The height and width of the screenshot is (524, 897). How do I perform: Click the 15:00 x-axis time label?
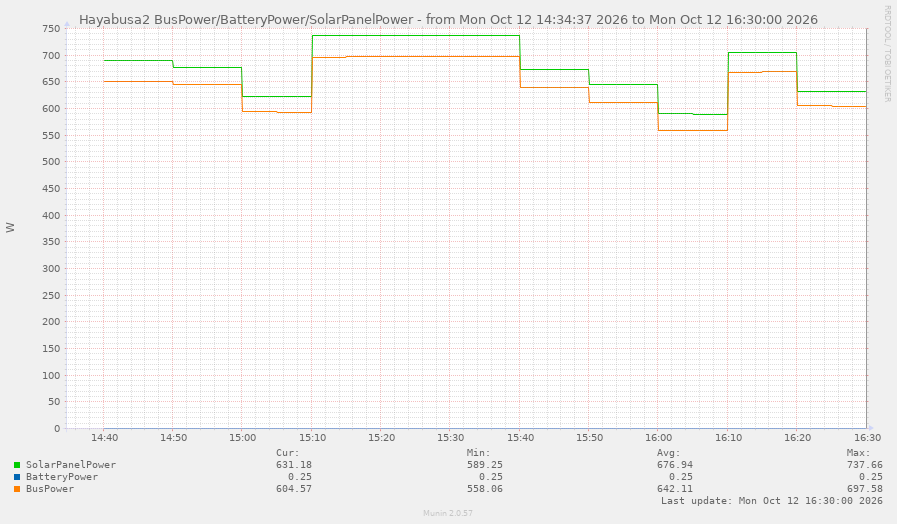243,438
